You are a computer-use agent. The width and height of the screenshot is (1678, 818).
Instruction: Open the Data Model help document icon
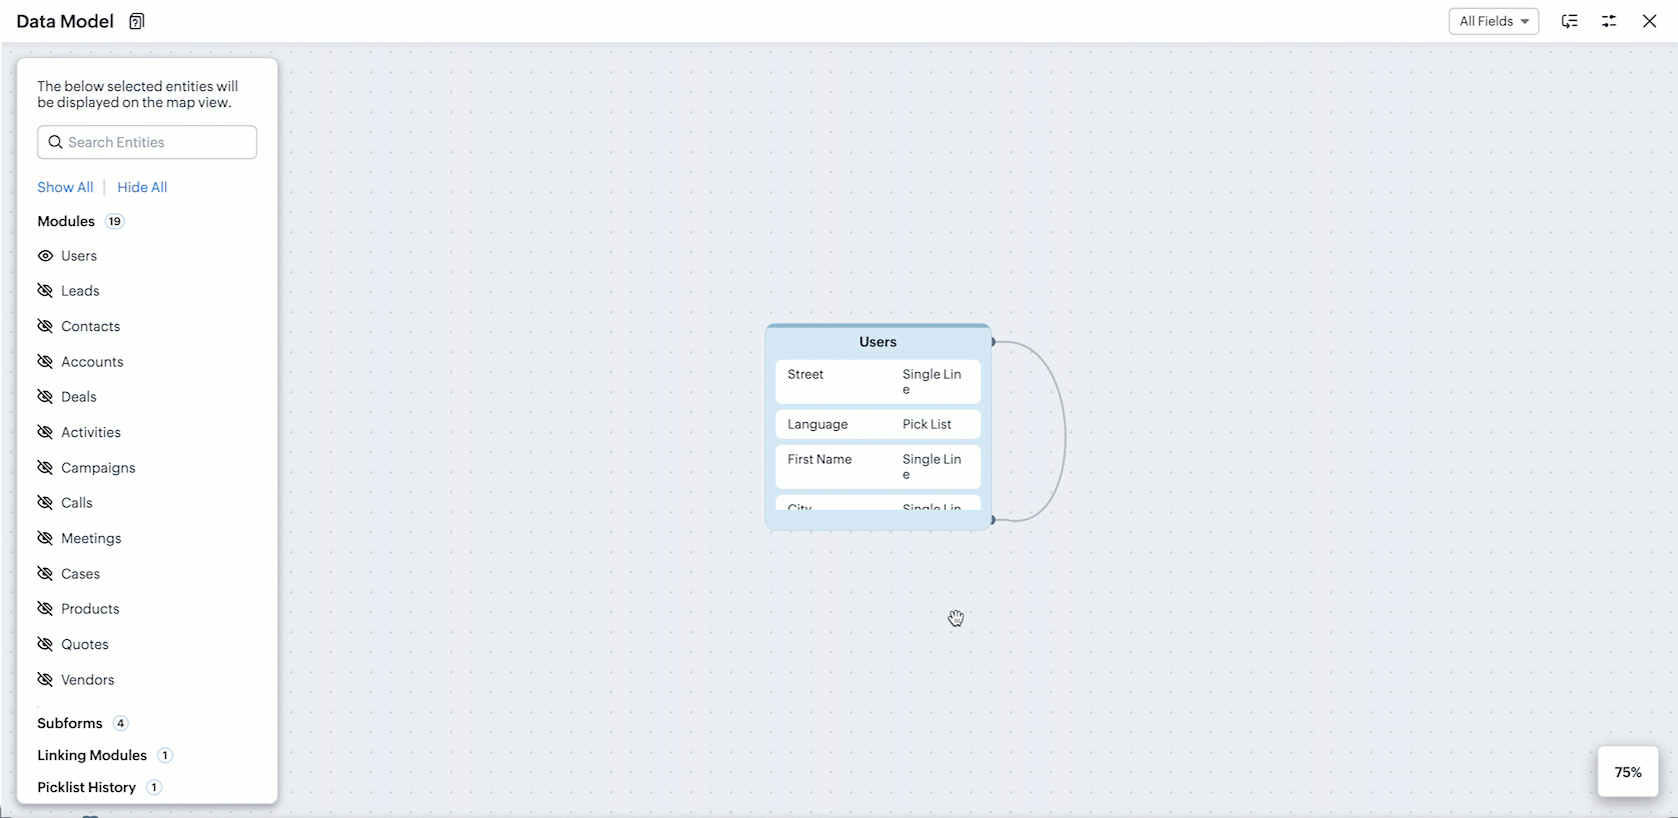click(137, 21)
